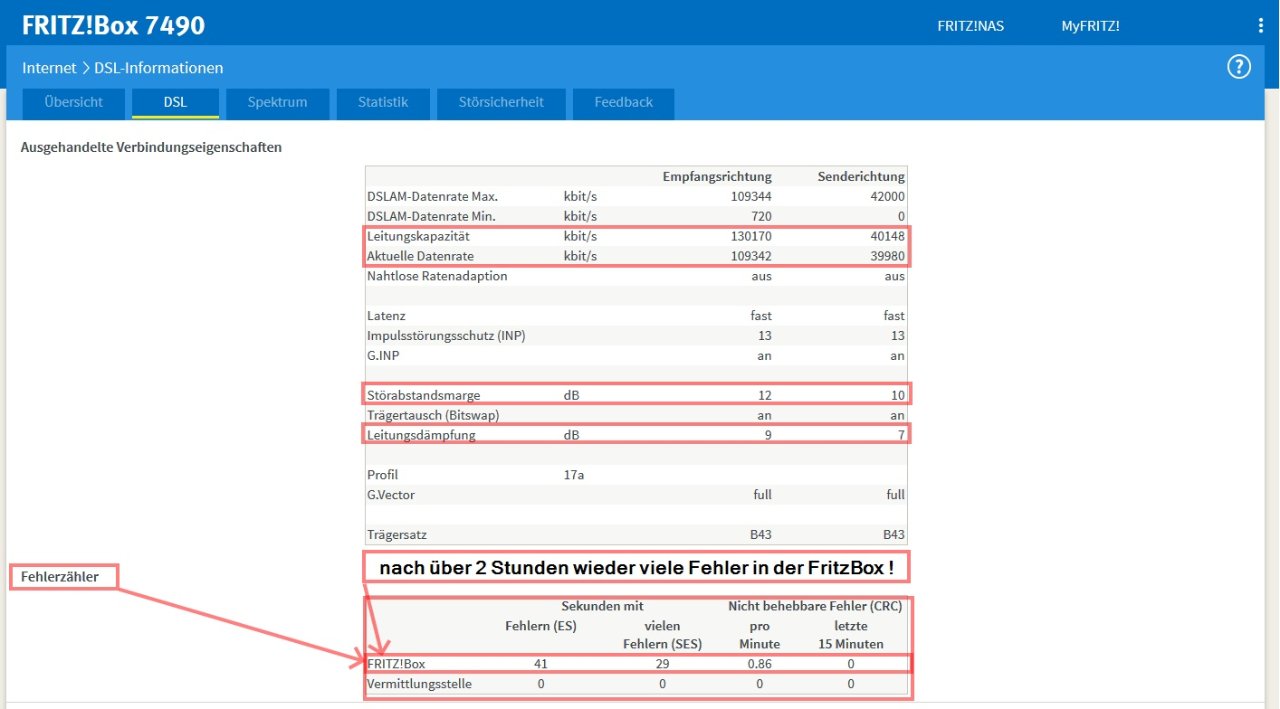Click the value 109344 in Empfangsrichtung
This screenshot has width=1280, height=709.
[751, 196]
